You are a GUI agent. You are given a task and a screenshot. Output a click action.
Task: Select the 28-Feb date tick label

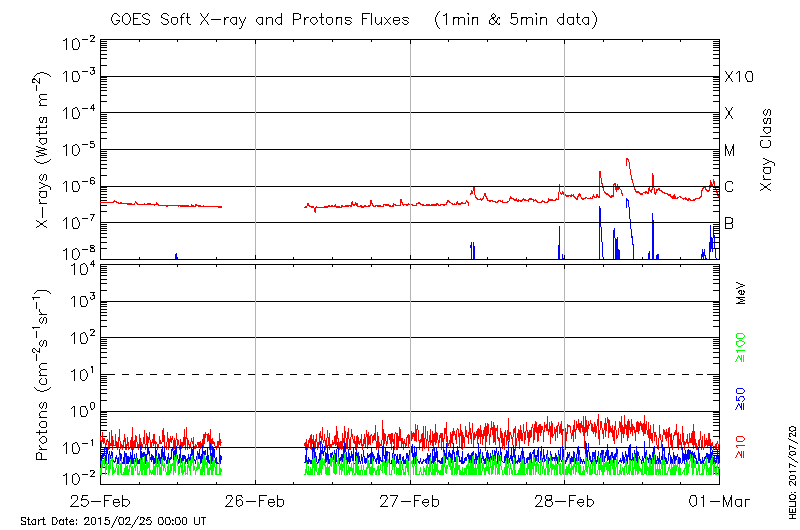click(x=565, y=500)
